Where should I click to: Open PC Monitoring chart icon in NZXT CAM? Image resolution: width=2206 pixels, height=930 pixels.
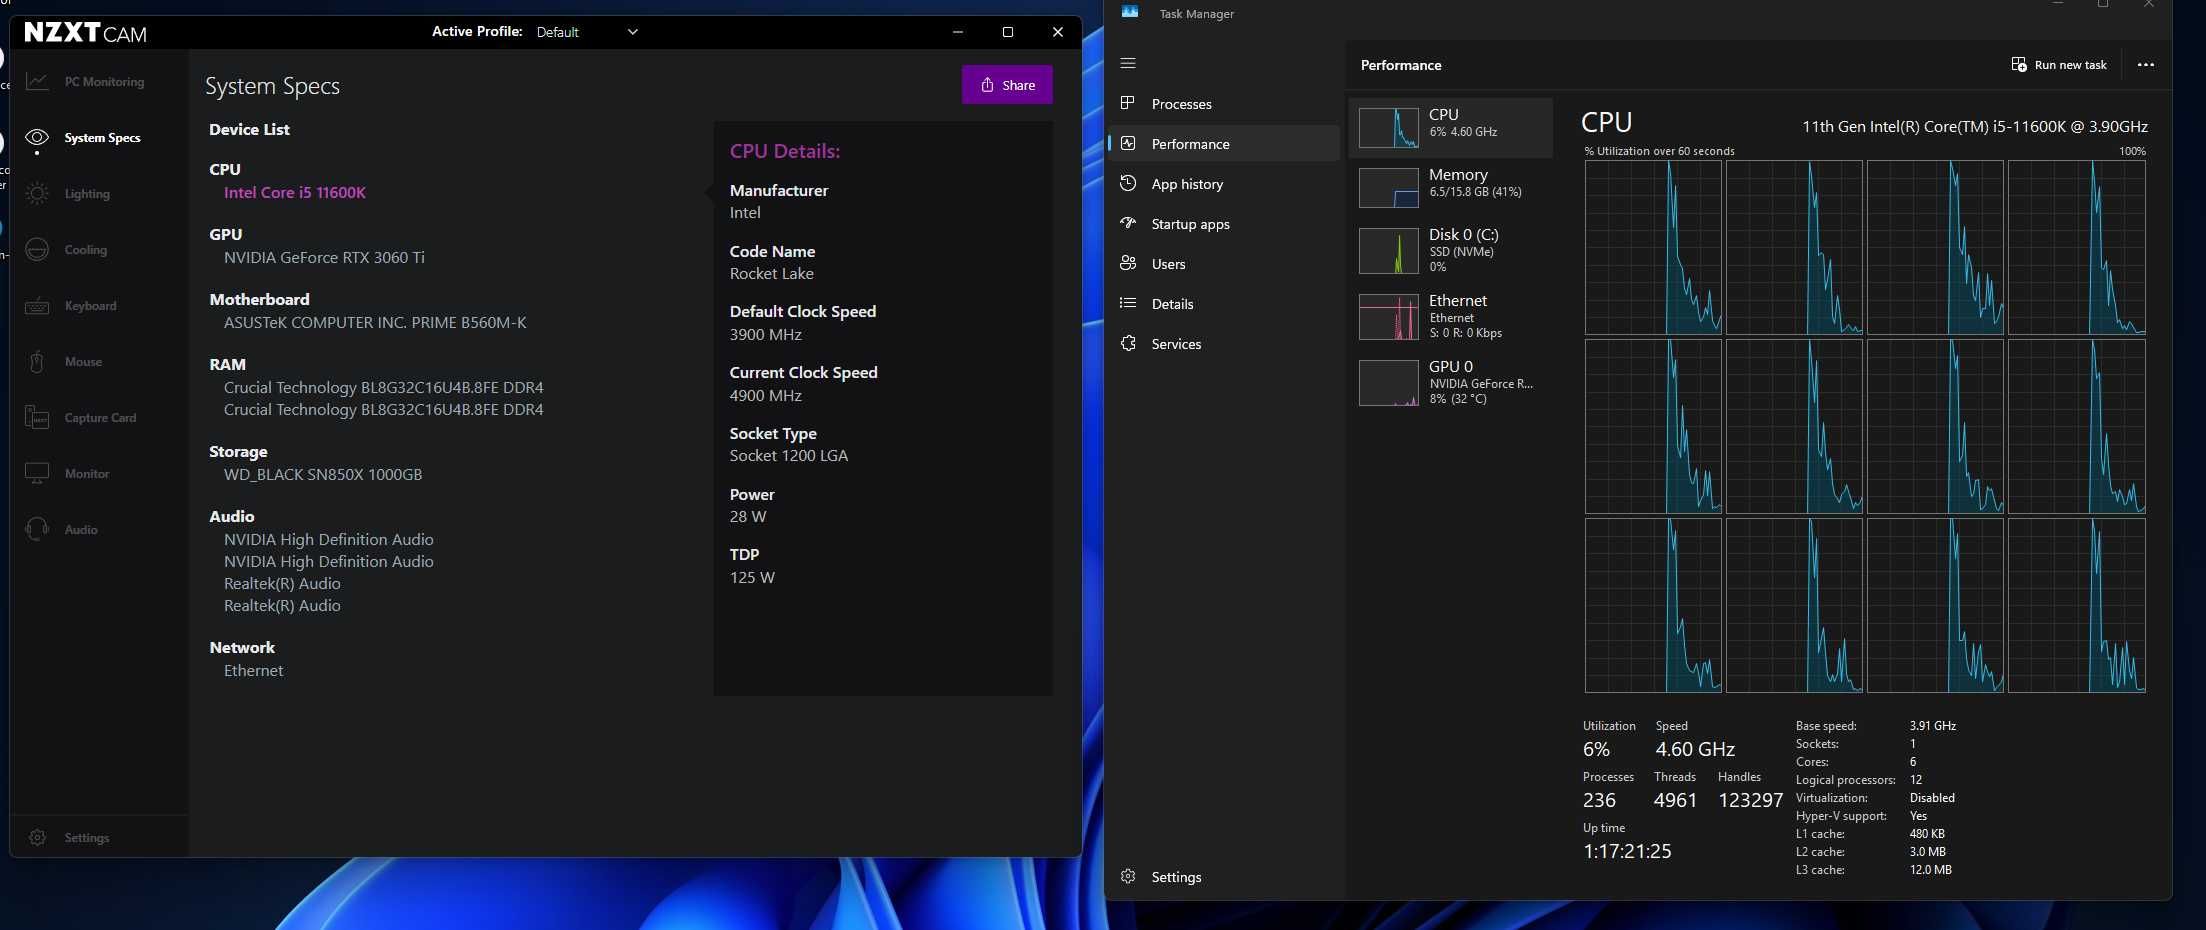click(x=37, y=82)
